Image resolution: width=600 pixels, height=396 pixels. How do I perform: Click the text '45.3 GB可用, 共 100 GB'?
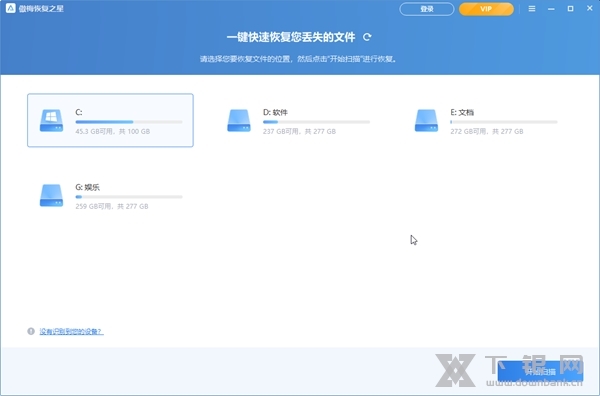112,131
